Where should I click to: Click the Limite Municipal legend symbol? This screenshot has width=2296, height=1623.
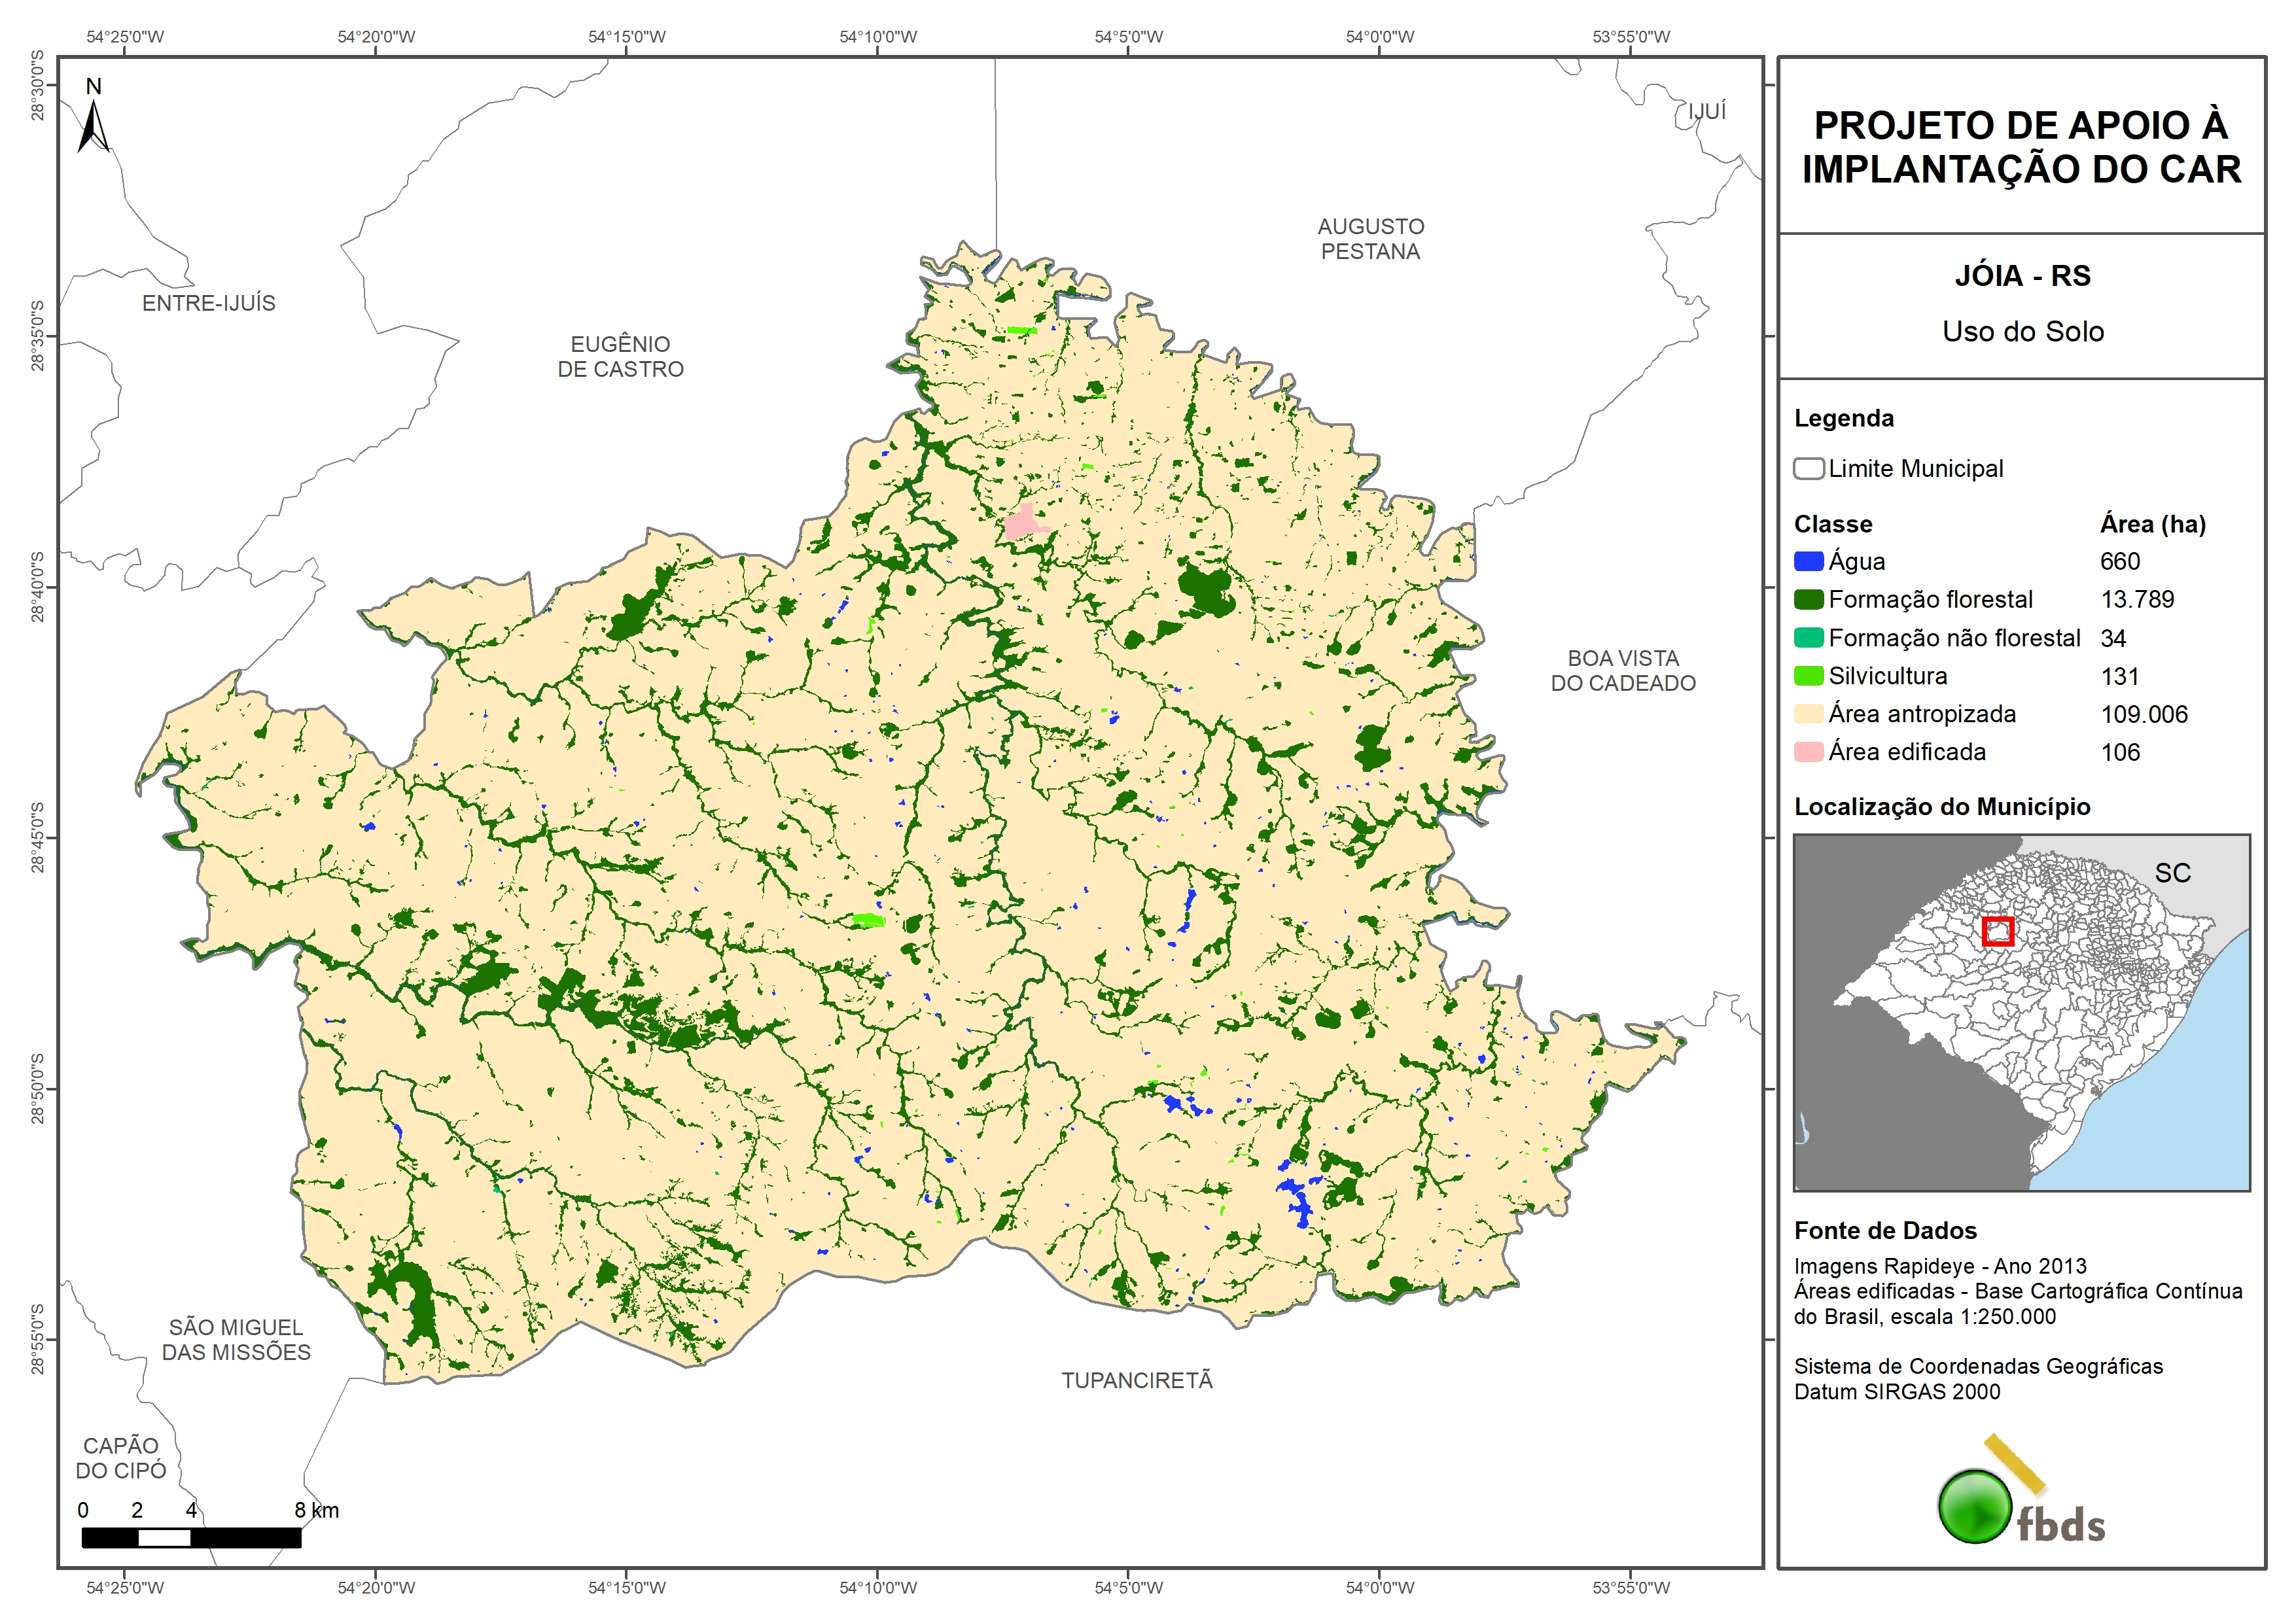tap(1808, 469)
